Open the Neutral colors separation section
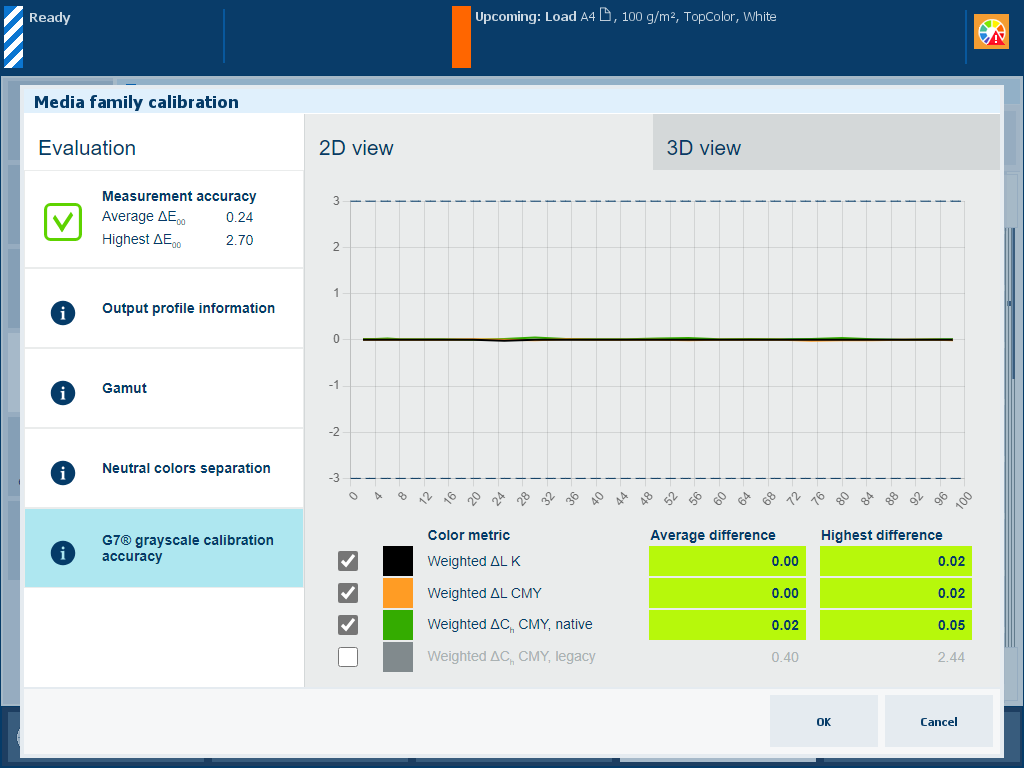The height and width of the screenshot is (768, 1024). click(x=186, y=468)
